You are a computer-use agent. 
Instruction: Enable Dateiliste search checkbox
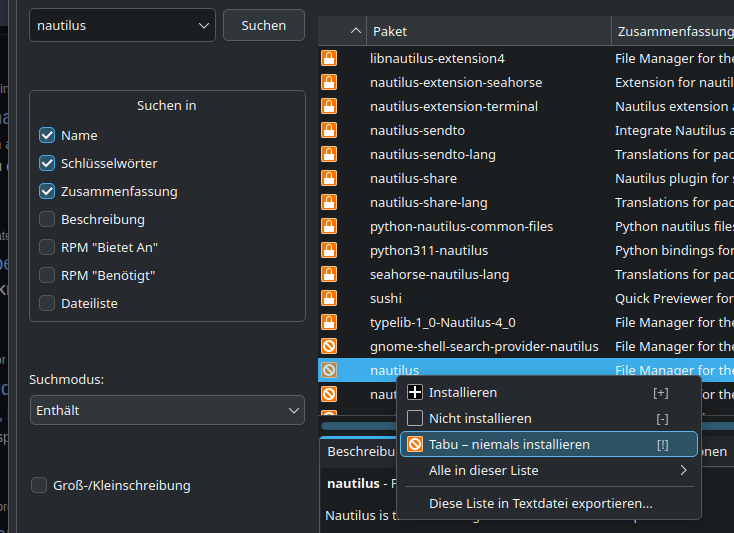click(47, 303)
